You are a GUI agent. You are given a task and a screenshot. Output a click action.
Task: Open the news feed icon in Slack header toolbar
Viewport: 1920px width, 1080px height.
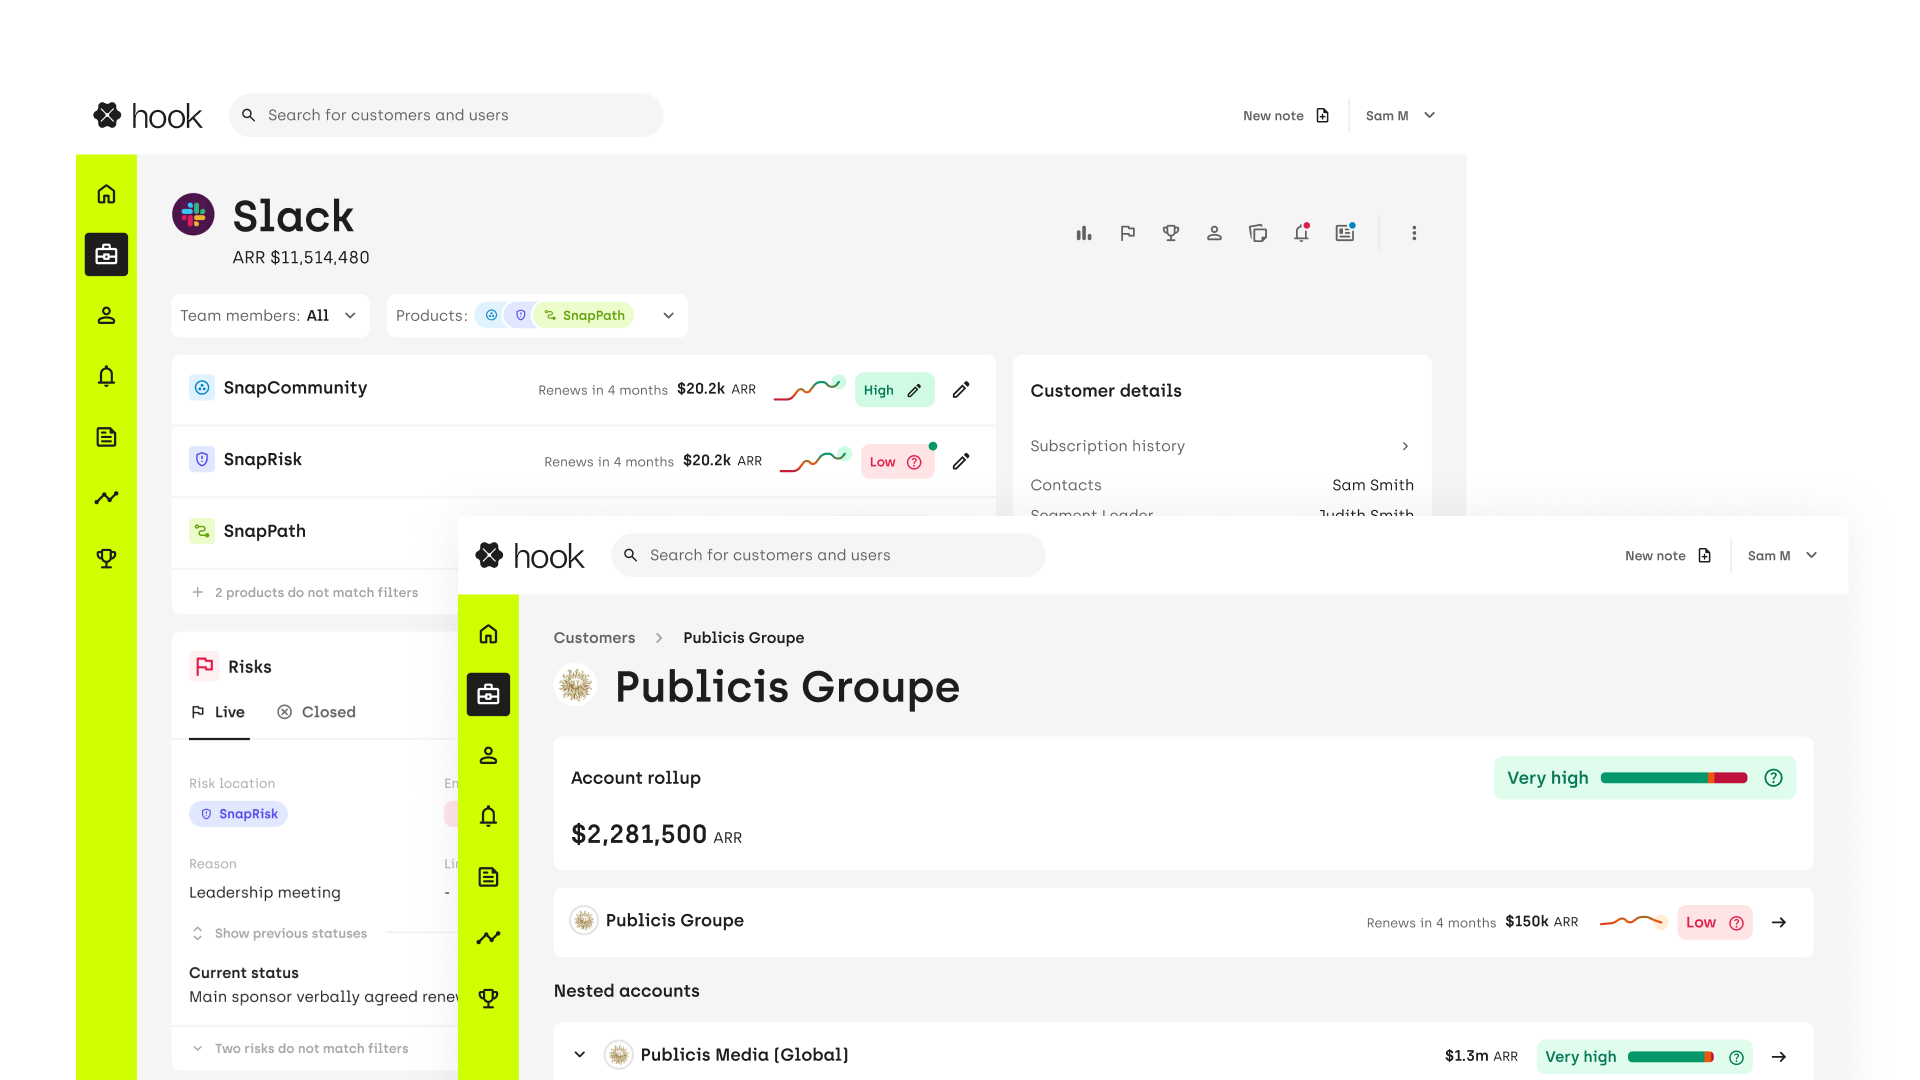click(x=1345, y=233)
